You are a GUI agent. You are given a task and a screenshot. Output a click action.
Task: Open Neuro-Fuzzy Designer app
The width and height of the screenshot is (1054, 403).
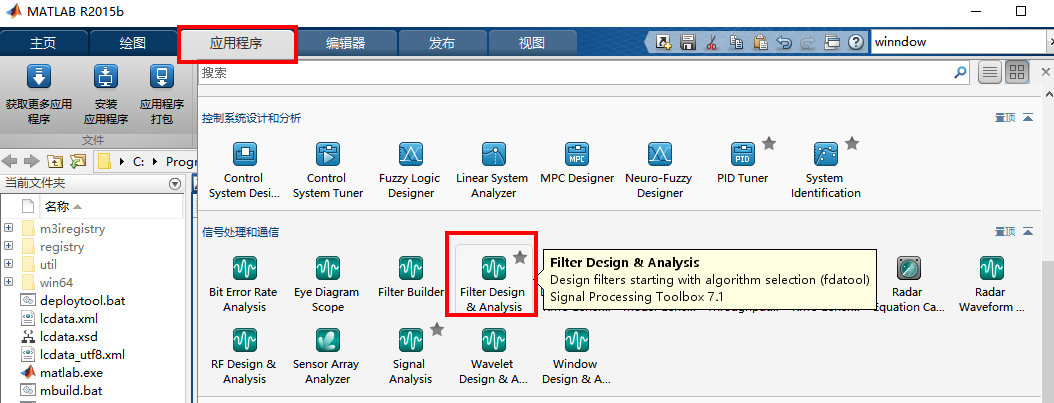tap(659, 170)
